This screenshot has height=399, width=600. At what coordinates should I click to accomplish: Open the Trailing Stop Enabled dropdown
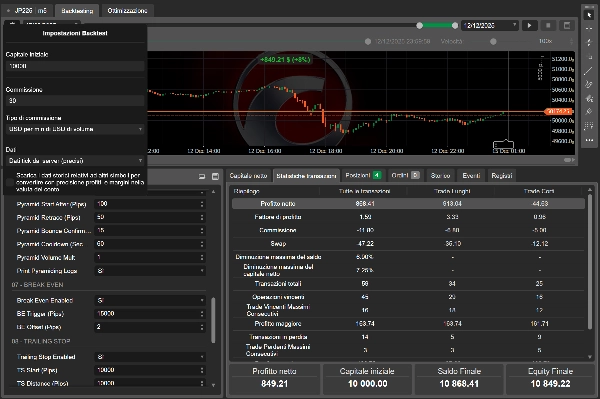[150, 357]
